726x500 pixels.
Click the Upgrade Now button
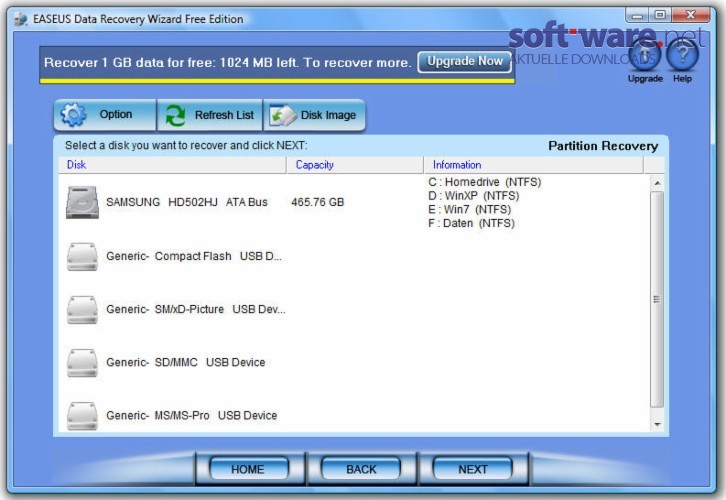click(464, 62)
